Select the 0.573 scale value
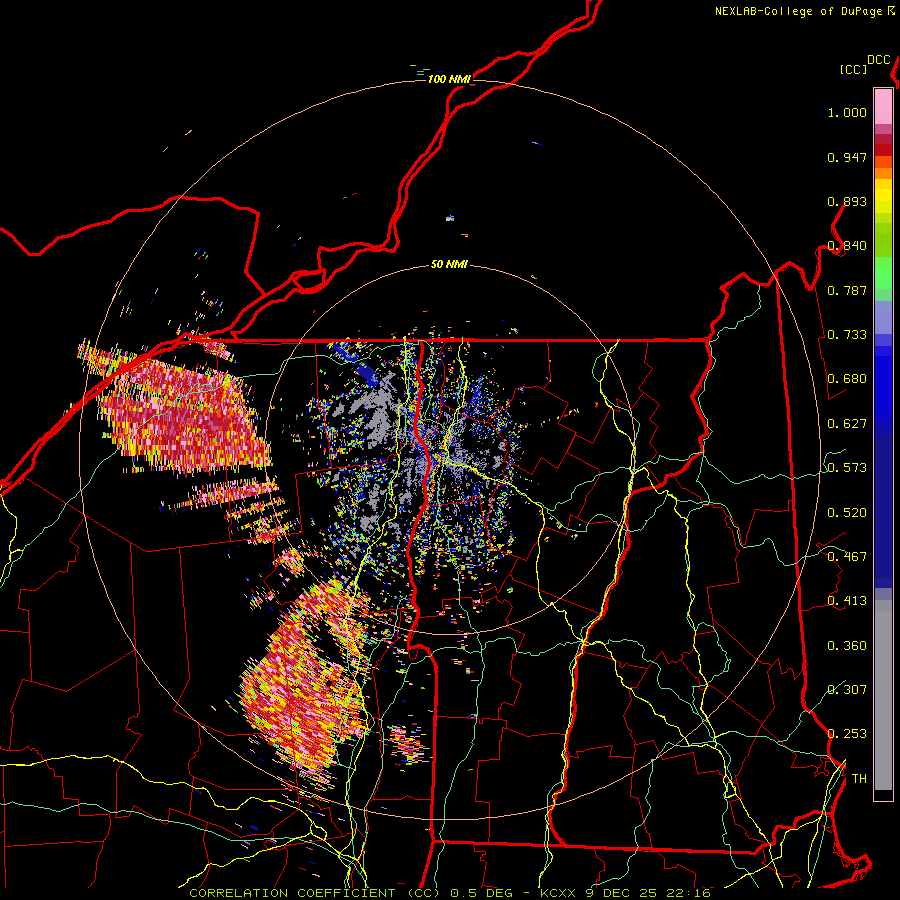This screenshot has height=900, width=900. [x=847, y=468]
